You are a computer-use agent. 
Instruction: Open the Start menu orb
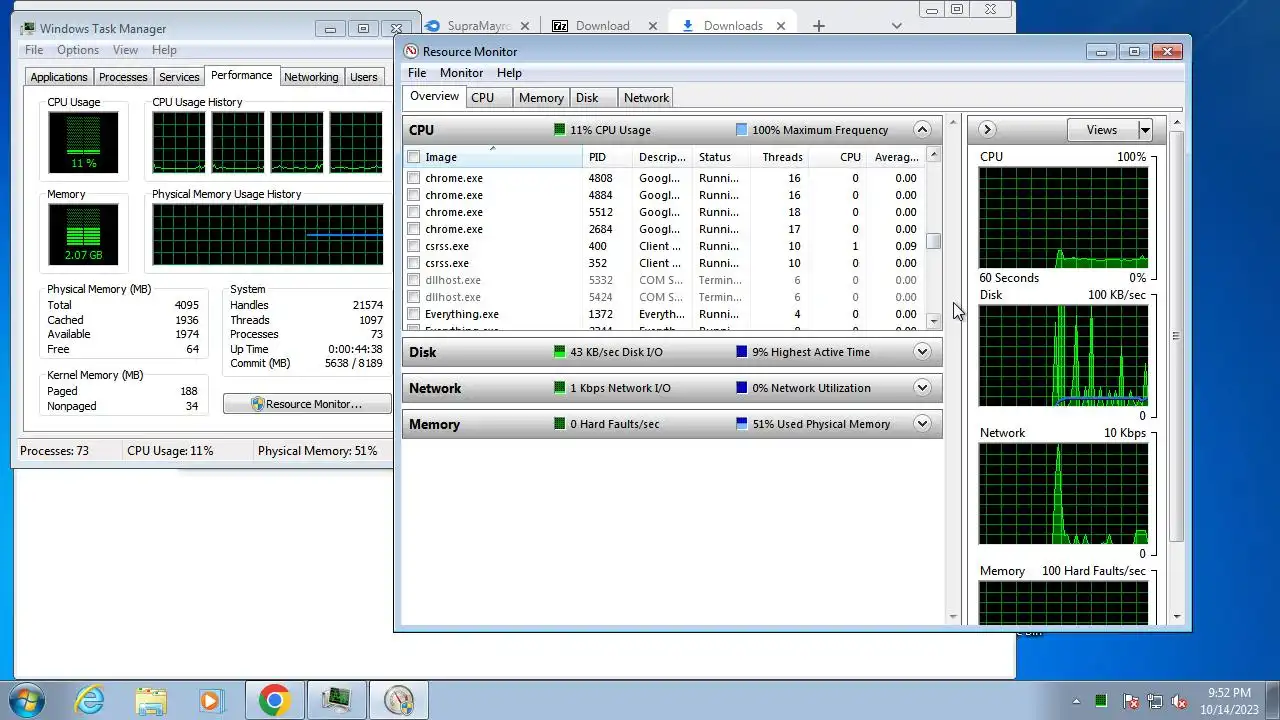[x=27, y=699]
